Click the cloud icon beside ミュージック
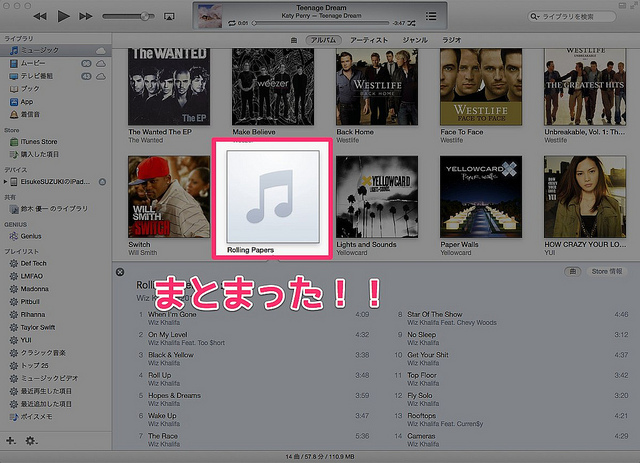This screenshot has height=463, width=640. pos(101,51)
